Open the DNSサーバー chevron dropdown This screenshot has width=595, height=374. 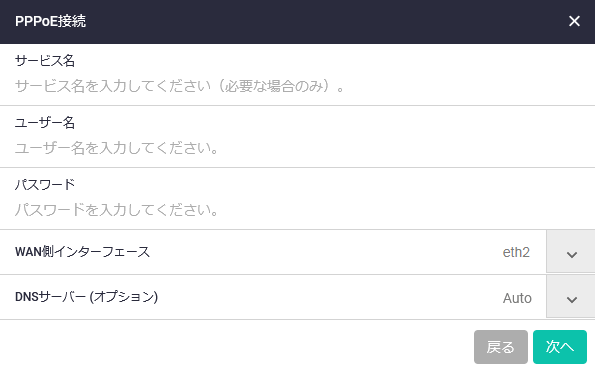pyautogui.click(x=571, y=297)
